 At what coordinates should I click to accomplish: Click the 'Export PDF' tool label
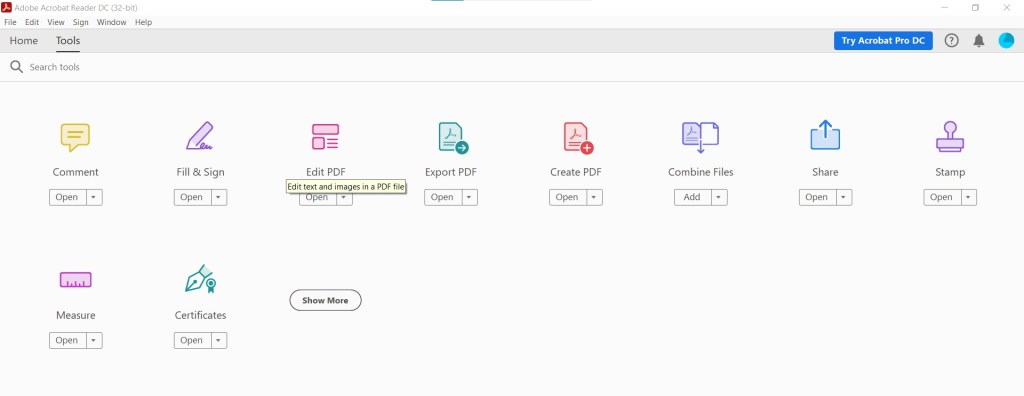click(x=451, y=173)
